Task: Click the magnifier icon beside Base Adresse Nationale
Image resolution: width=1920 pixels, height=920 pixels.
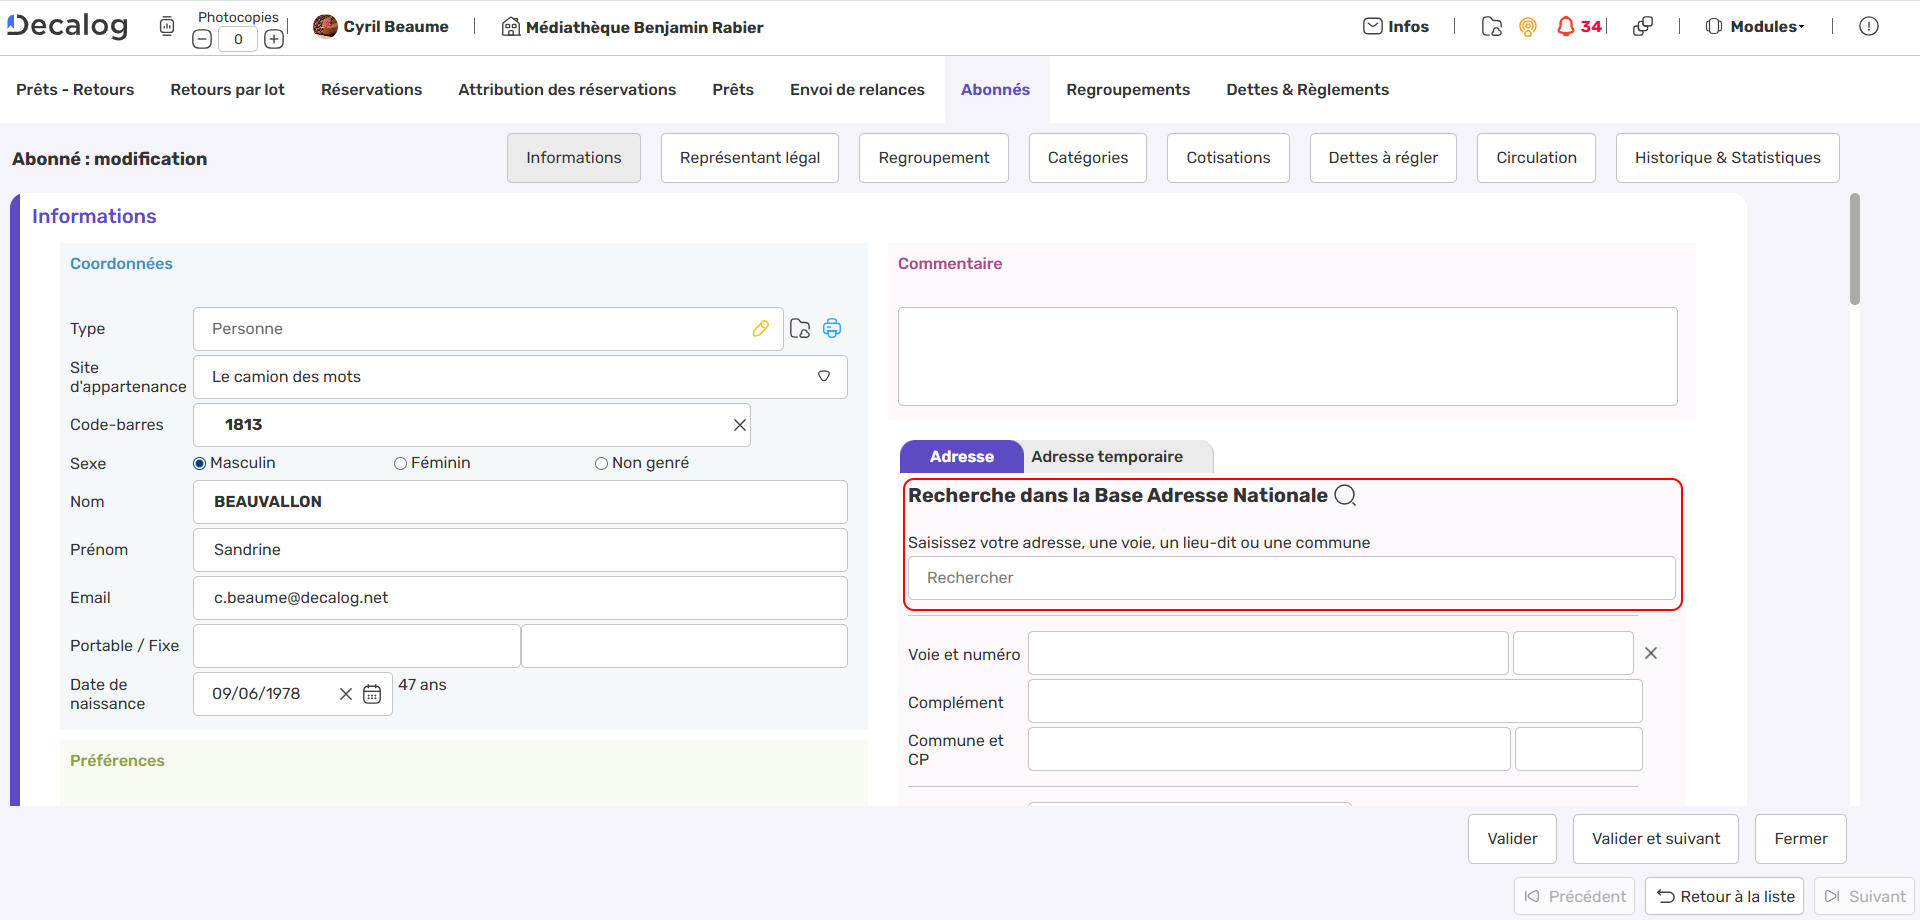Action: 1346,496
